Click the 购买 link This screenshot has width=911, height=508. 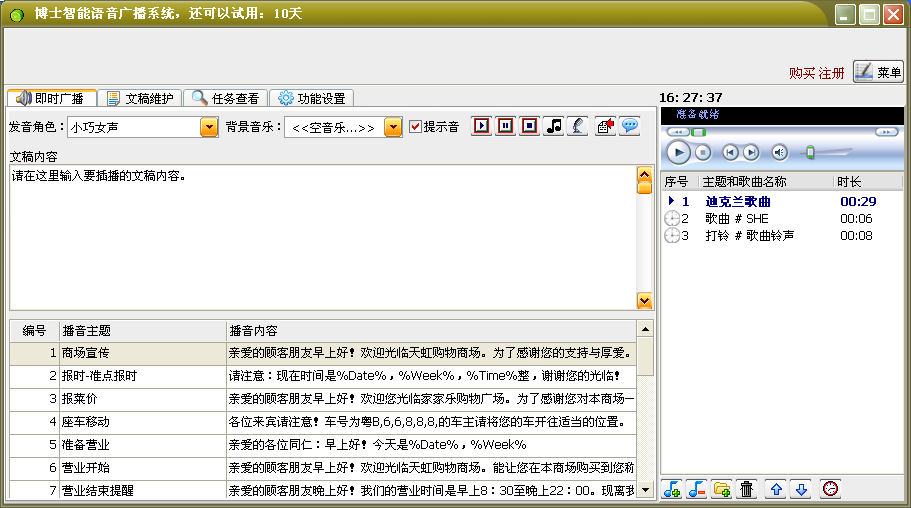[x=802, y=73]
